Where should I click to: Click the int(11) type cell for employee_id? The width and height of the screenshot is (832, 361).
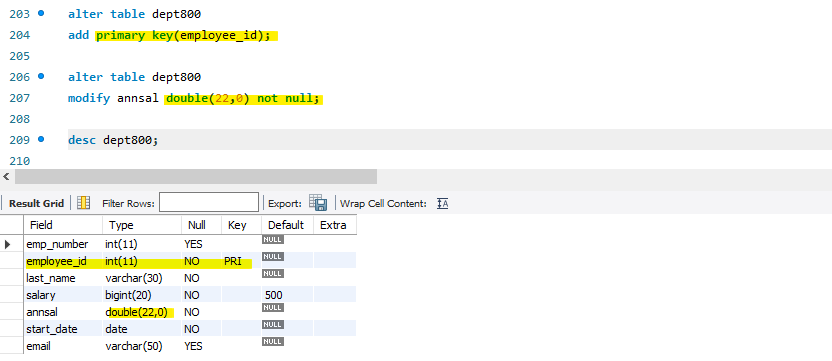142,261
